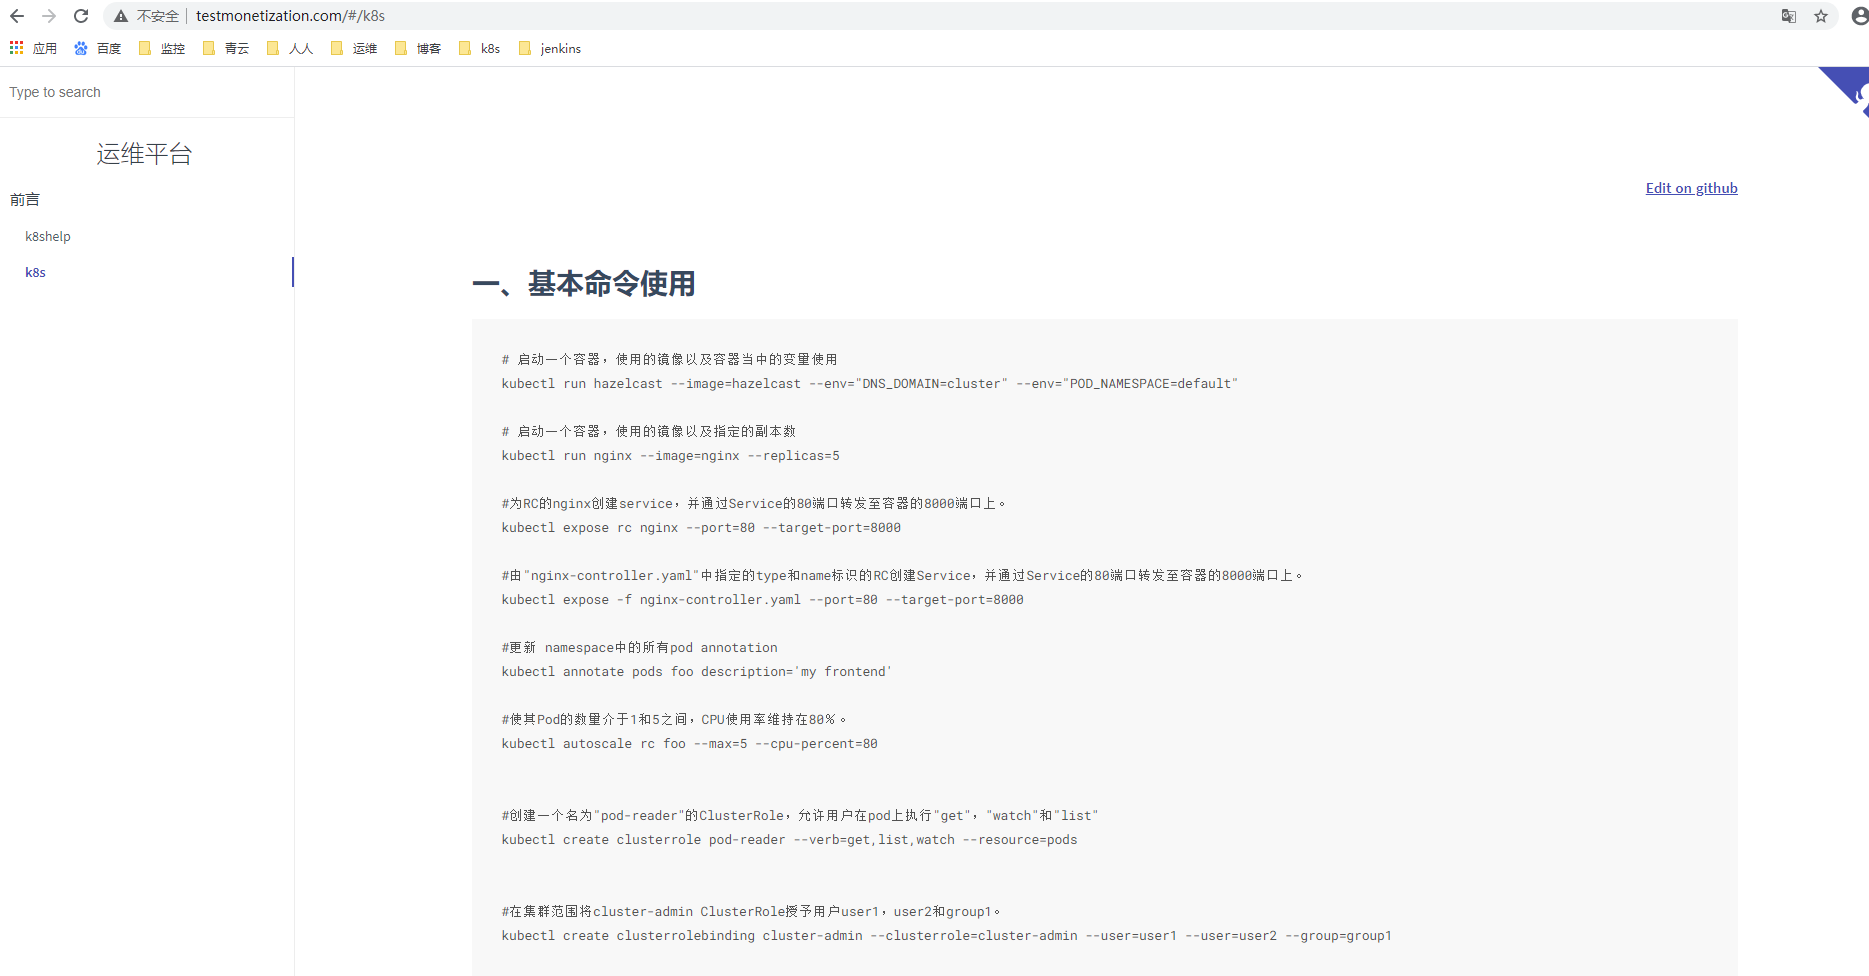The width and height of the screenshot is (1869, 976).
Task: Click the kubectl create clusterrole pod-reader line
Action: pyautogui.click(x=789, y=840)
